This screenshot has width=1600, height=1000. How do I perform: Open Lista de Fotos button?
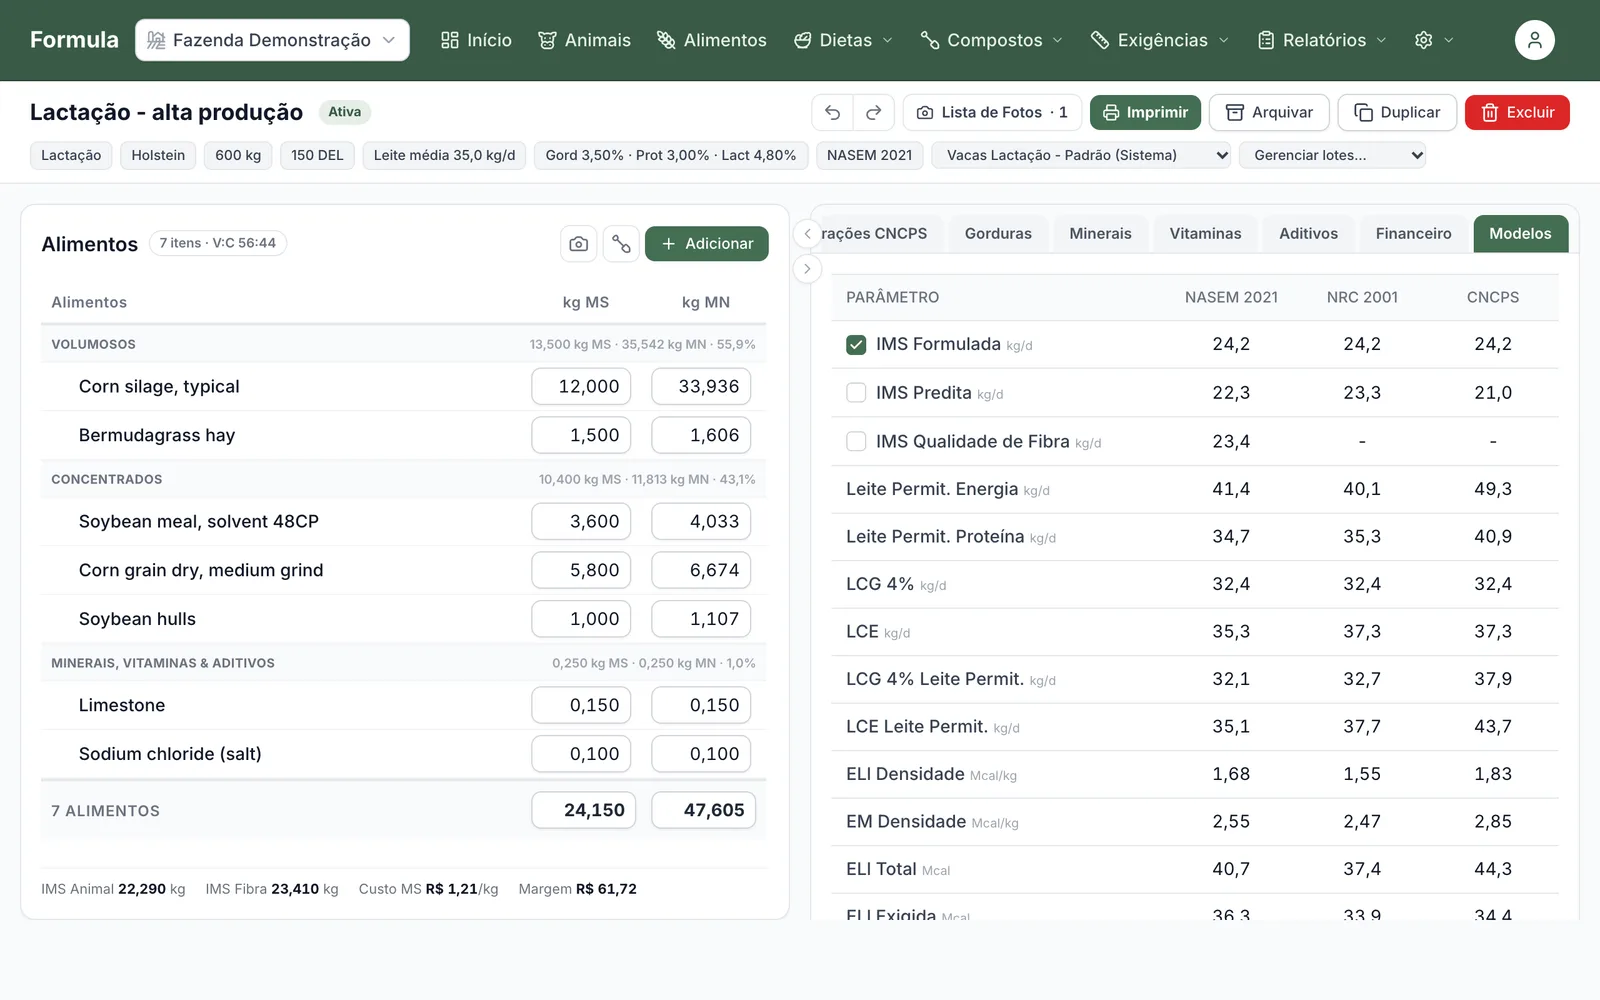pos(993,113)
